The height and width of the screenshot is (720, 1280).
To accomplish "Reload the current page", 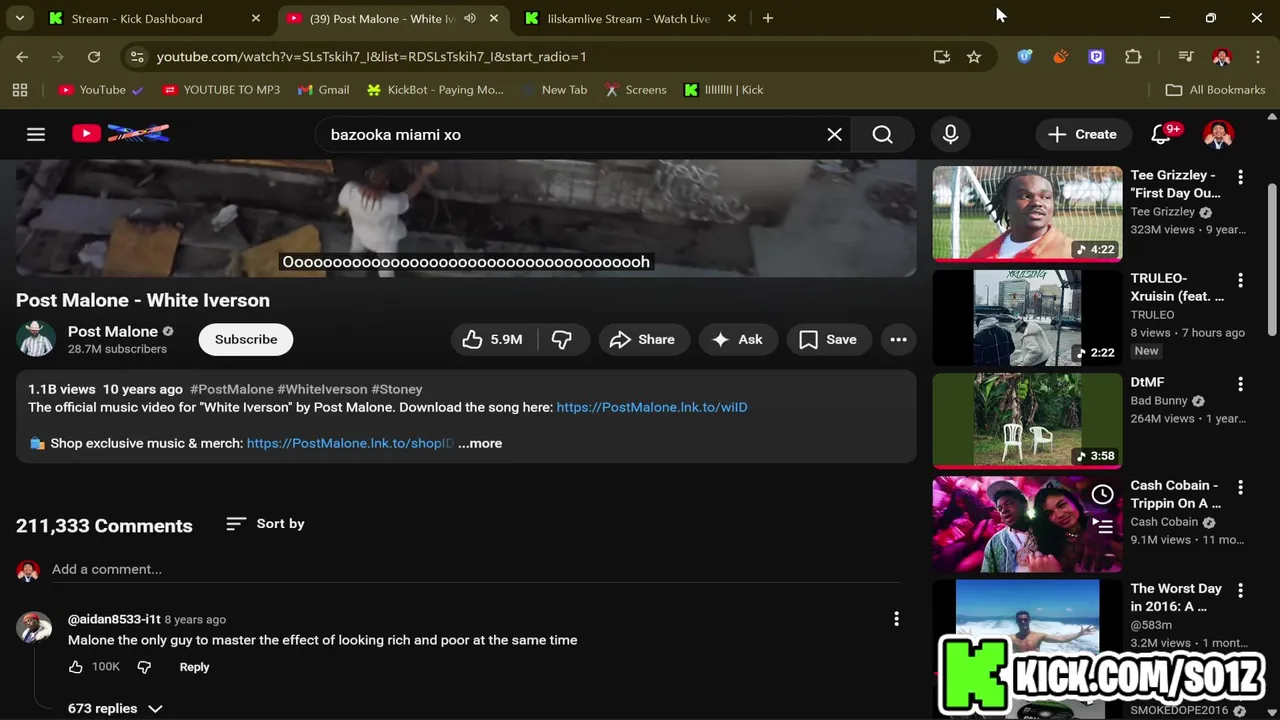I will tap(93, 57).
